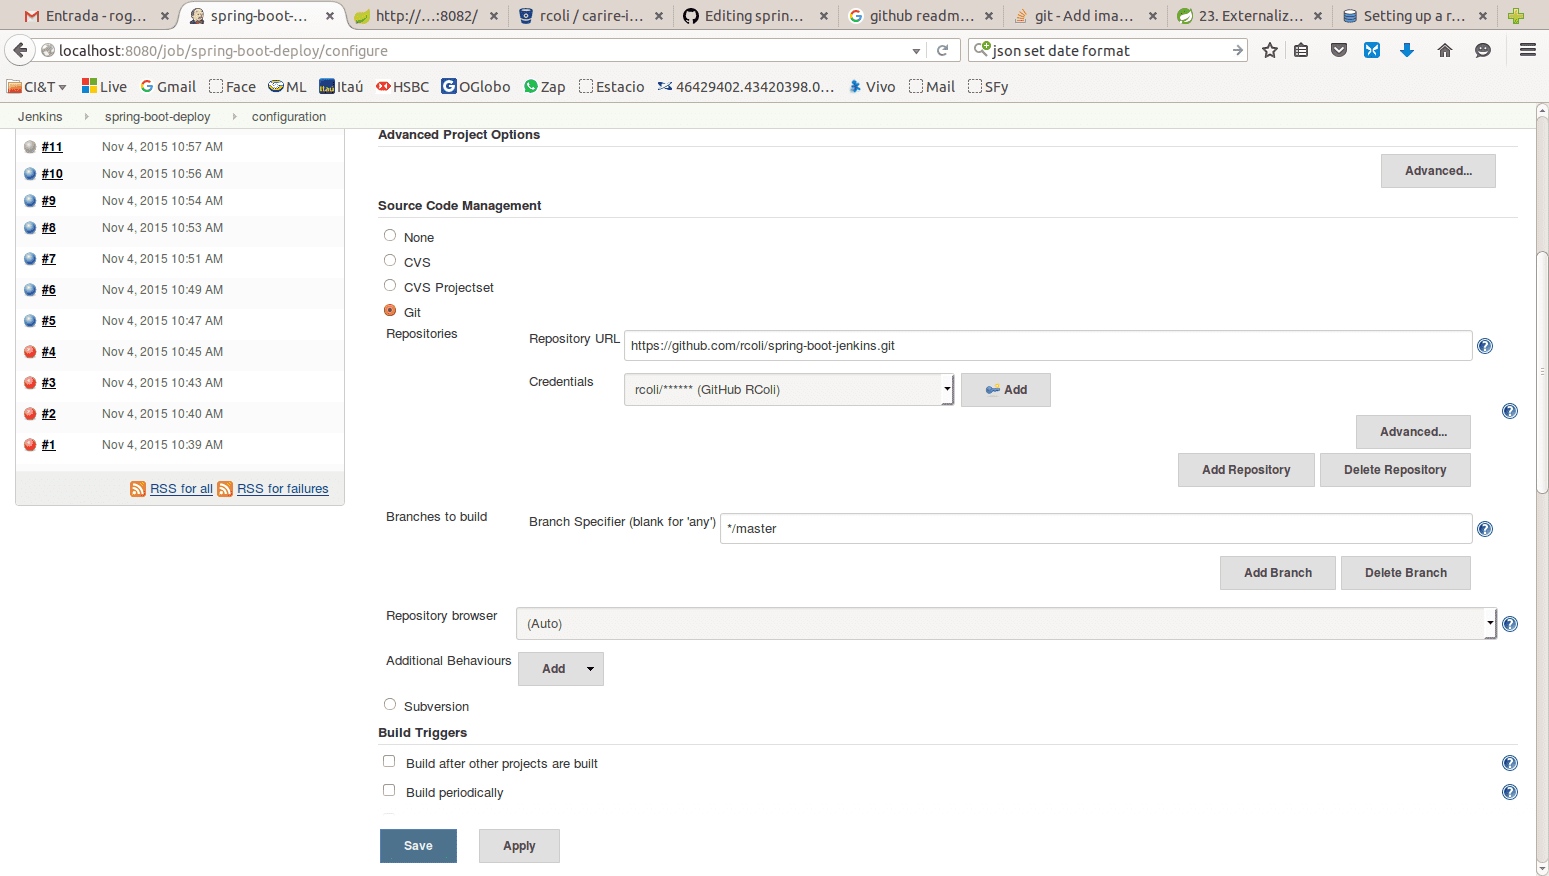Open the CI&T bookmarks folder dropdown
Screen dimensions: 1549x876
click(37, 87)
